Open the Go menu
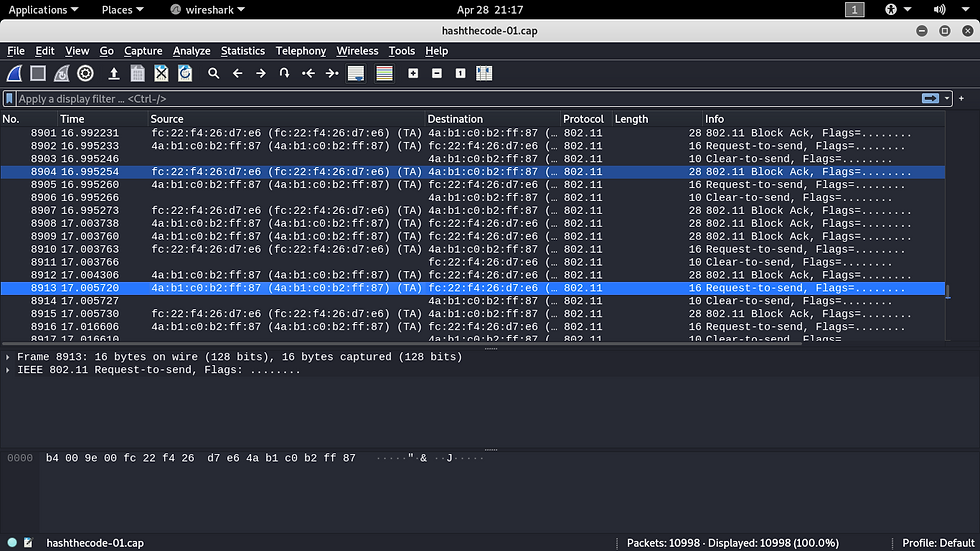980x551 pixels. tap(106, 51)
